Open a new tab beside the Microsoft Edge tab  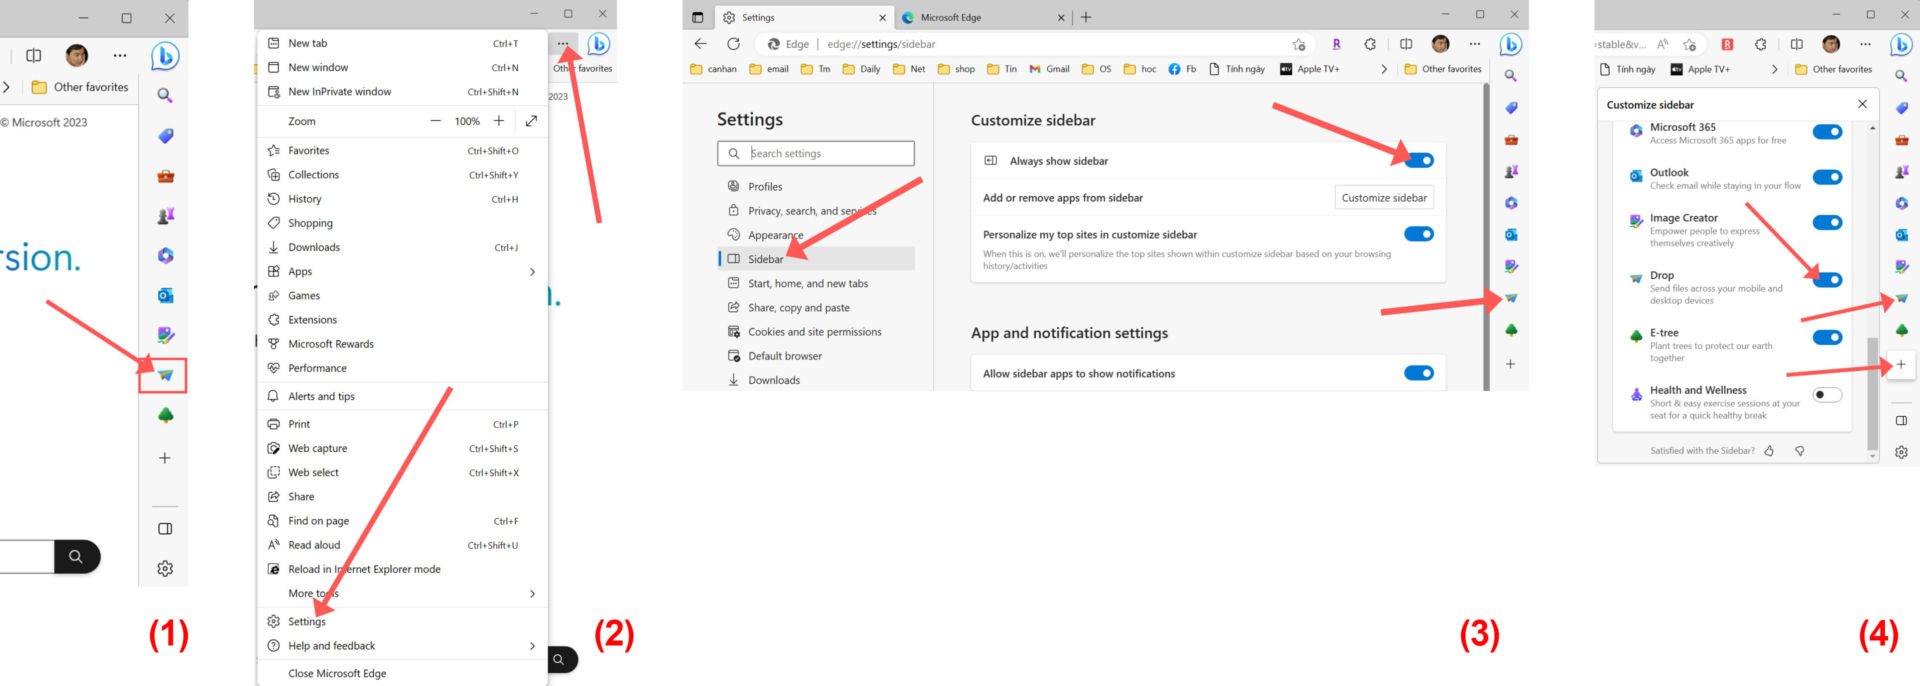coord(1086,17)
